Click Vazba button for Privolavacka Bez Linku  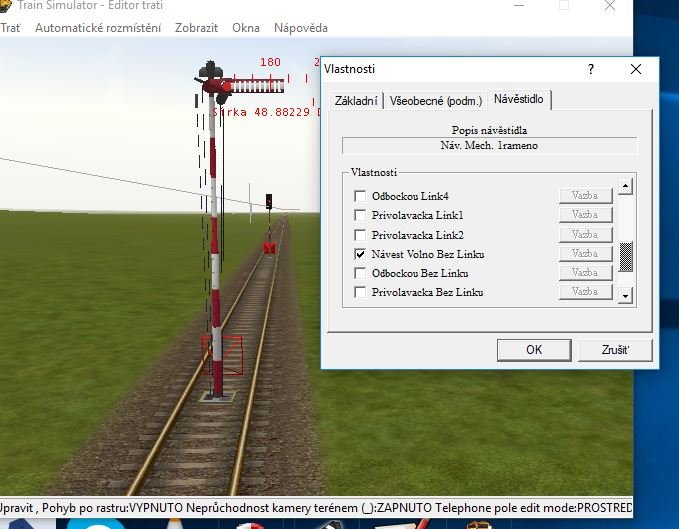pyautogui.click(x=585, y=292)
